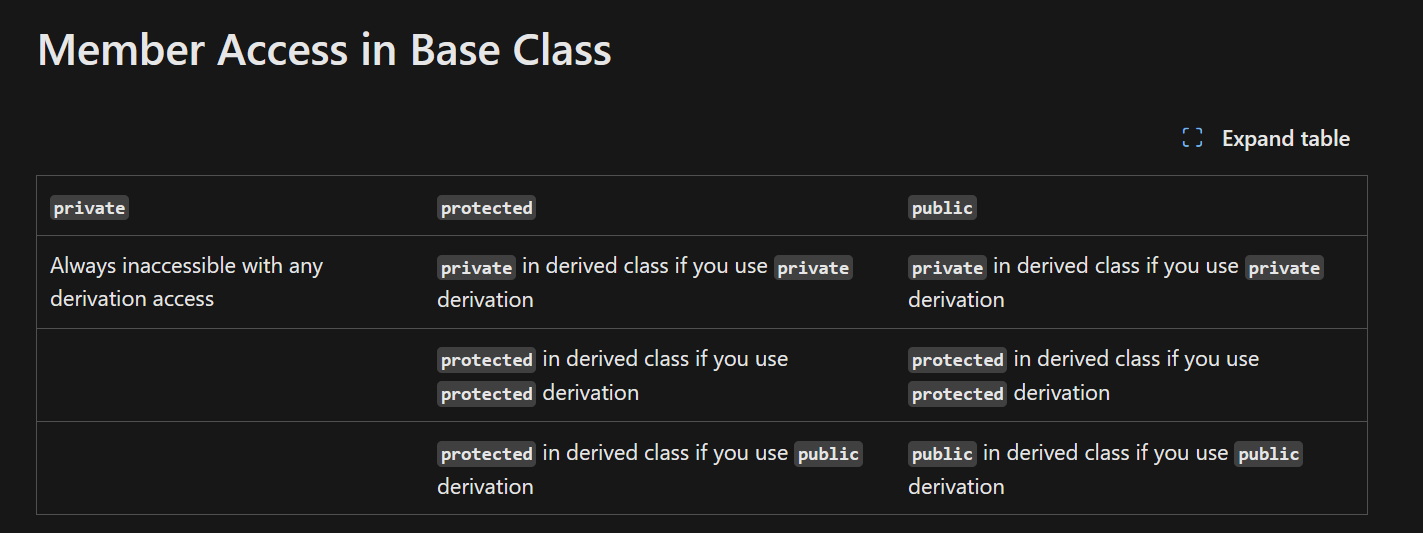Click protected code starting protected column's second row
The width and height of the screenshot is (1423, 533).
[486, 360]
